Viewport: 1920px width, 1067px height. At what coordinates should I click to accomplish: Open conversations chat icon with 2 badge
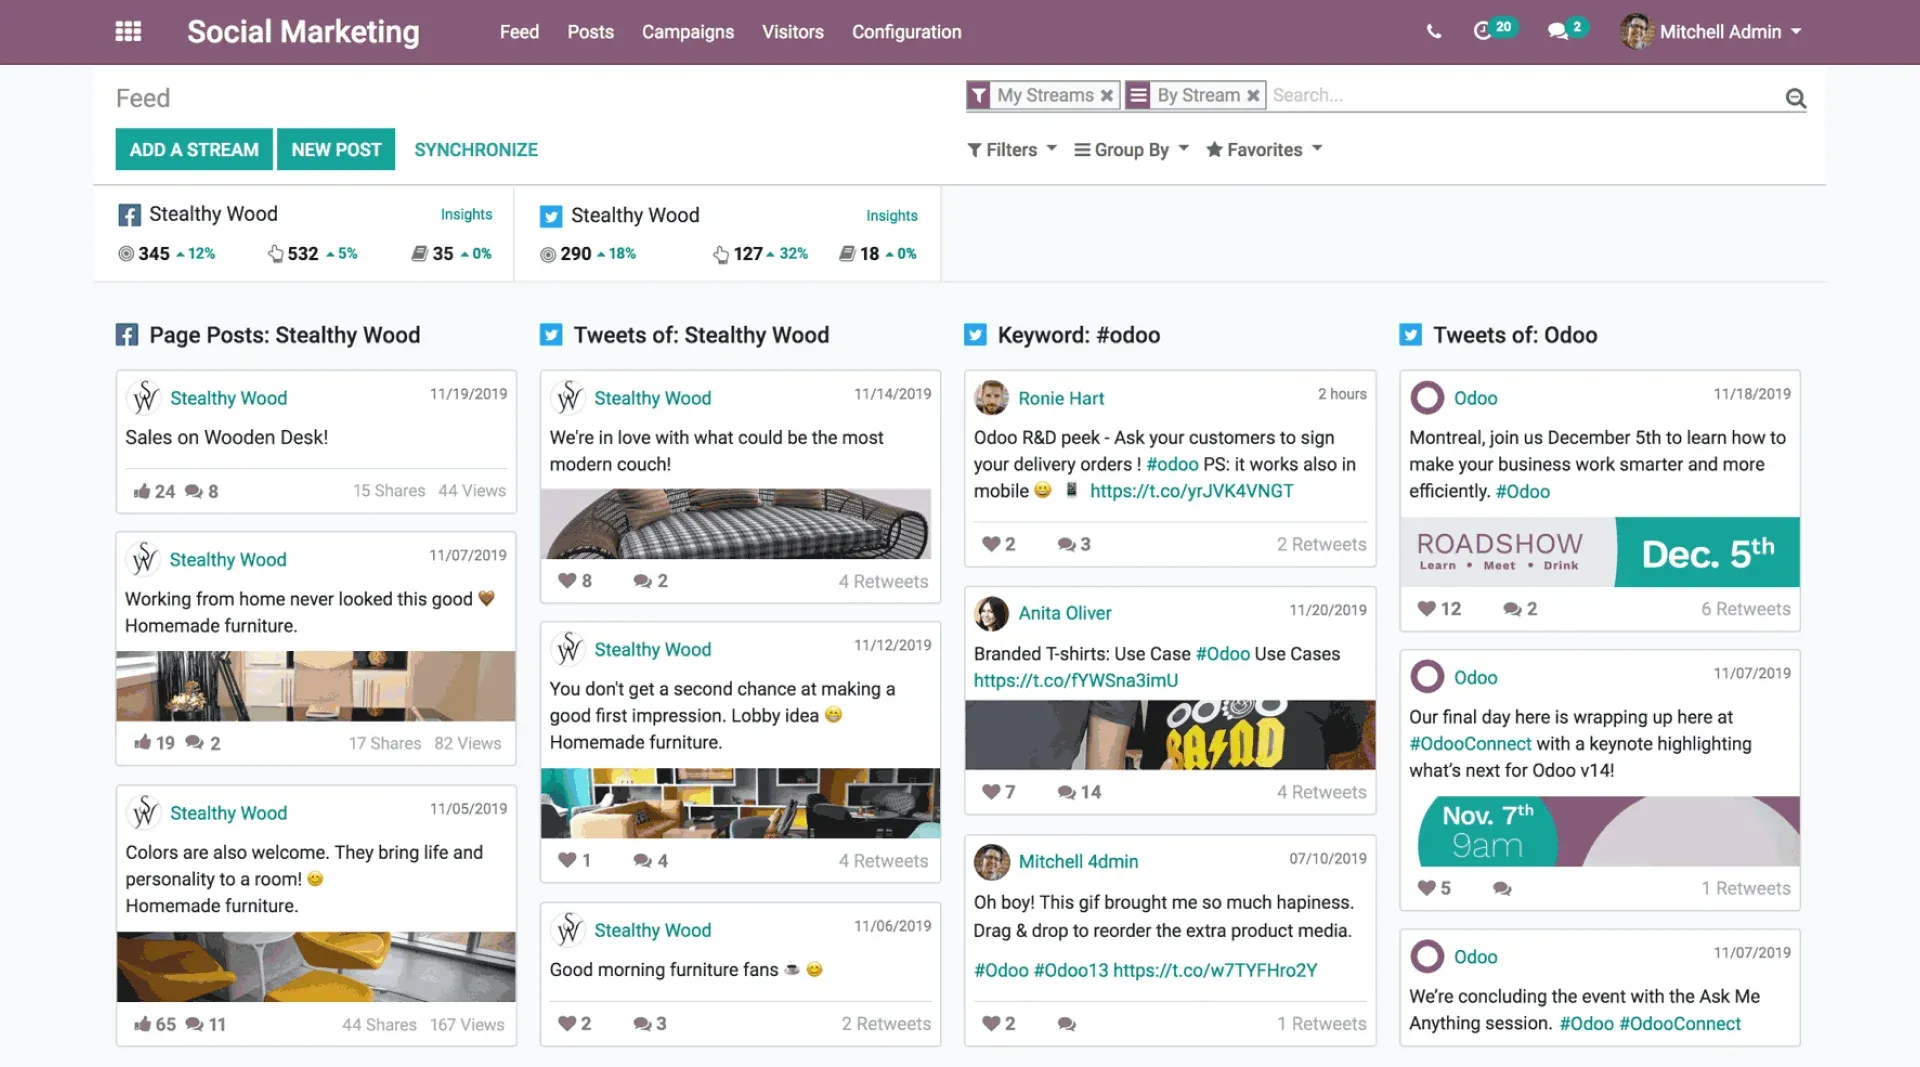click(1557, 31)
